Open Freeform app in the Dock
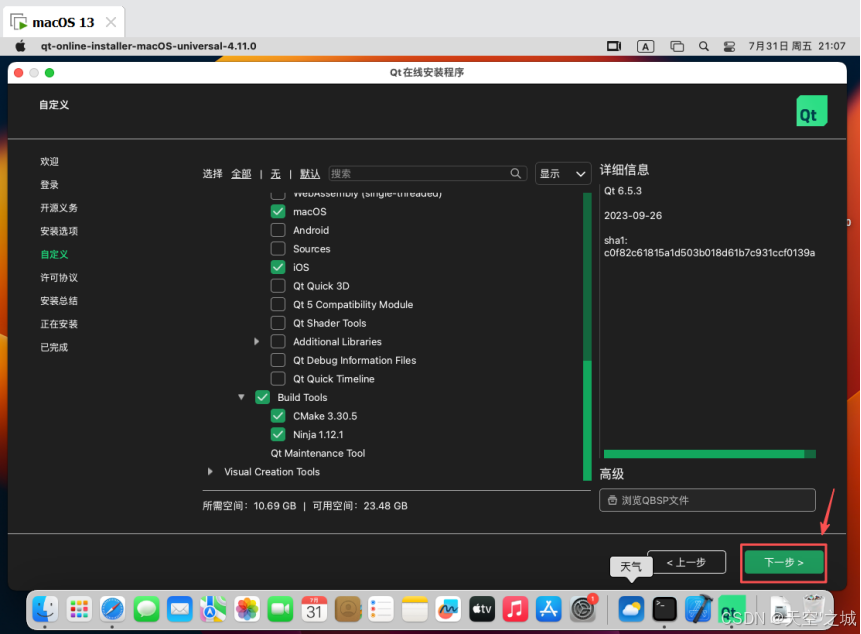Image resolution: width=861 pixels, height=634 pixels. [x=448, y=609]
